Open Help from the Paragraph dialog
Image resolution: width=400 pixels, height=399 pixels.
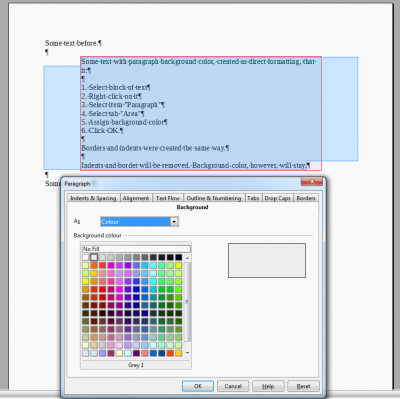click(268, 386)
